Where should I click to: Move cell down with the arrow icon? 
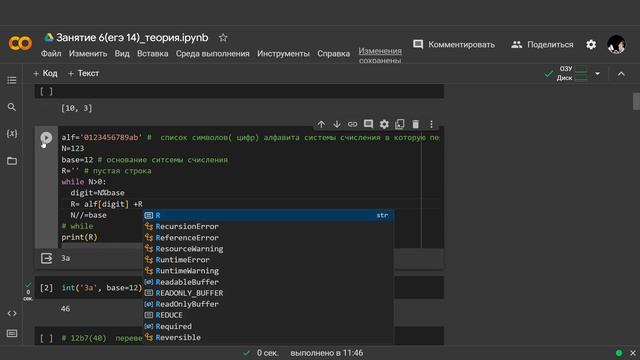pos(337,124)
